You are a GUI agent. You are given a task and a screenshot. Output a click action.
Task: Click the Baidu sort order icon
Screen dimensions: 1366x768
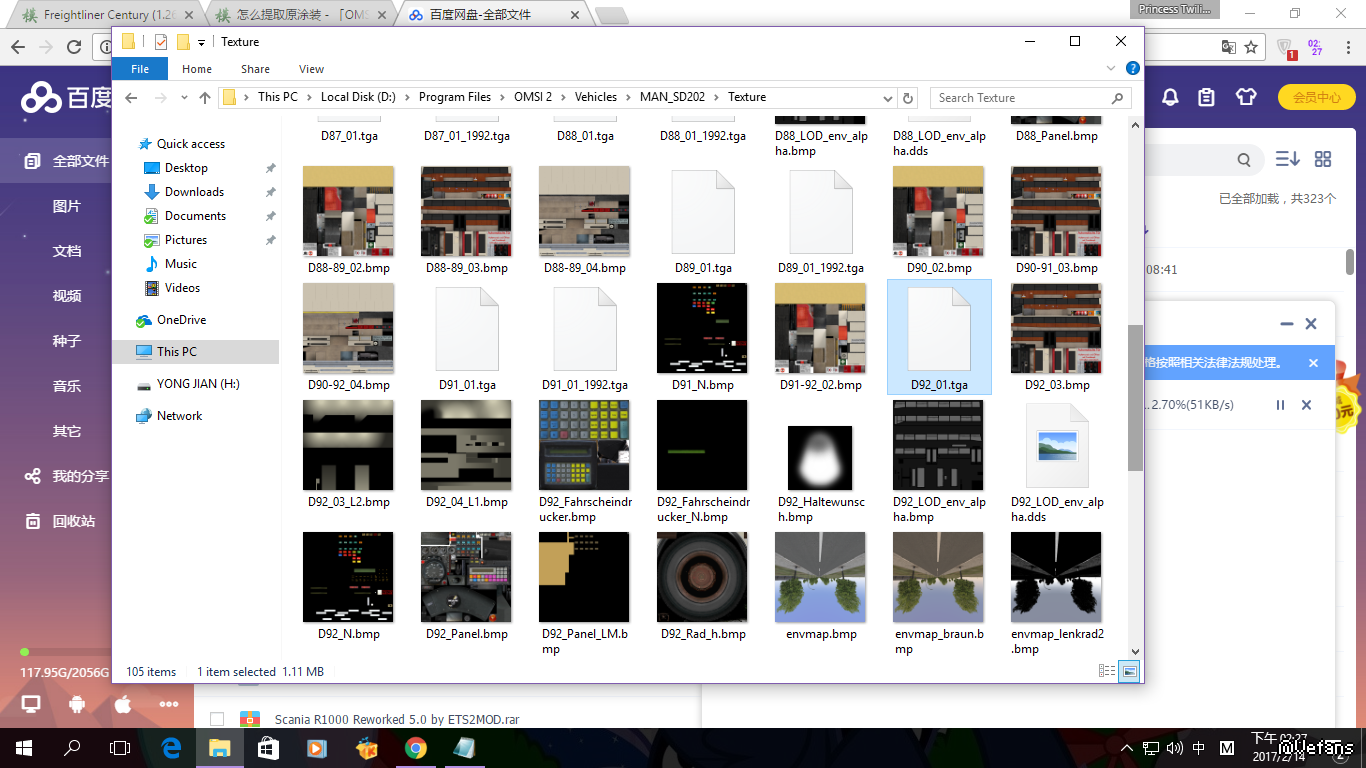tap(1287, 159)
